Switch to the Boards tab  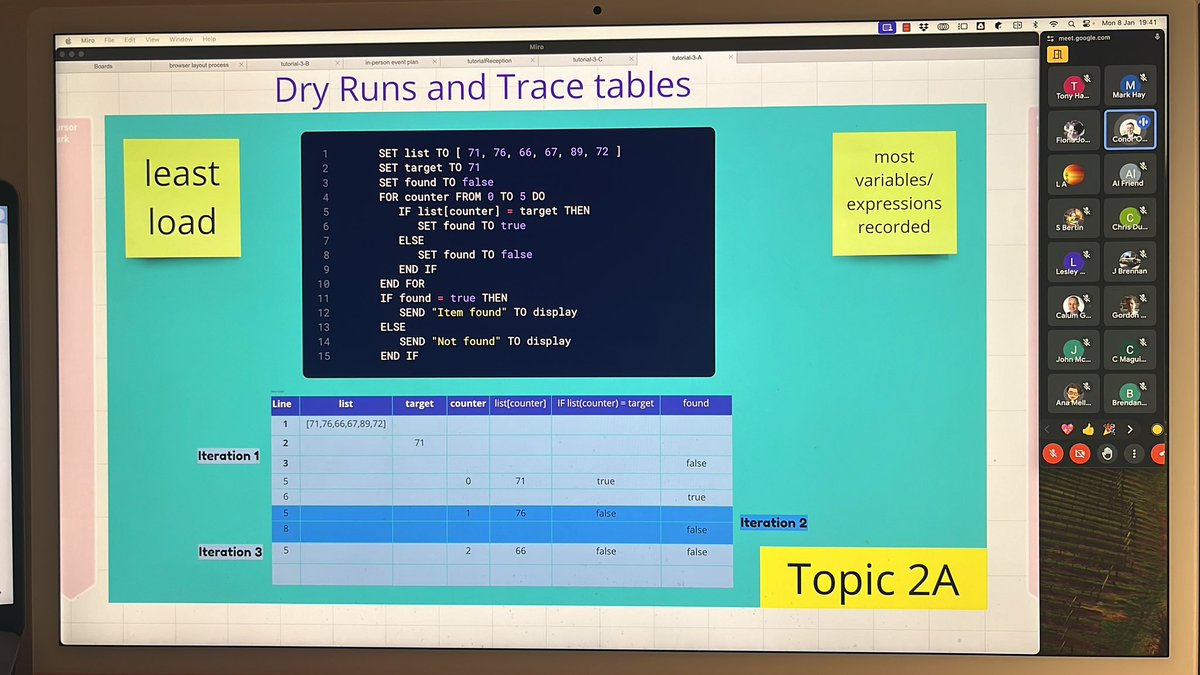(x=103, y=66)
